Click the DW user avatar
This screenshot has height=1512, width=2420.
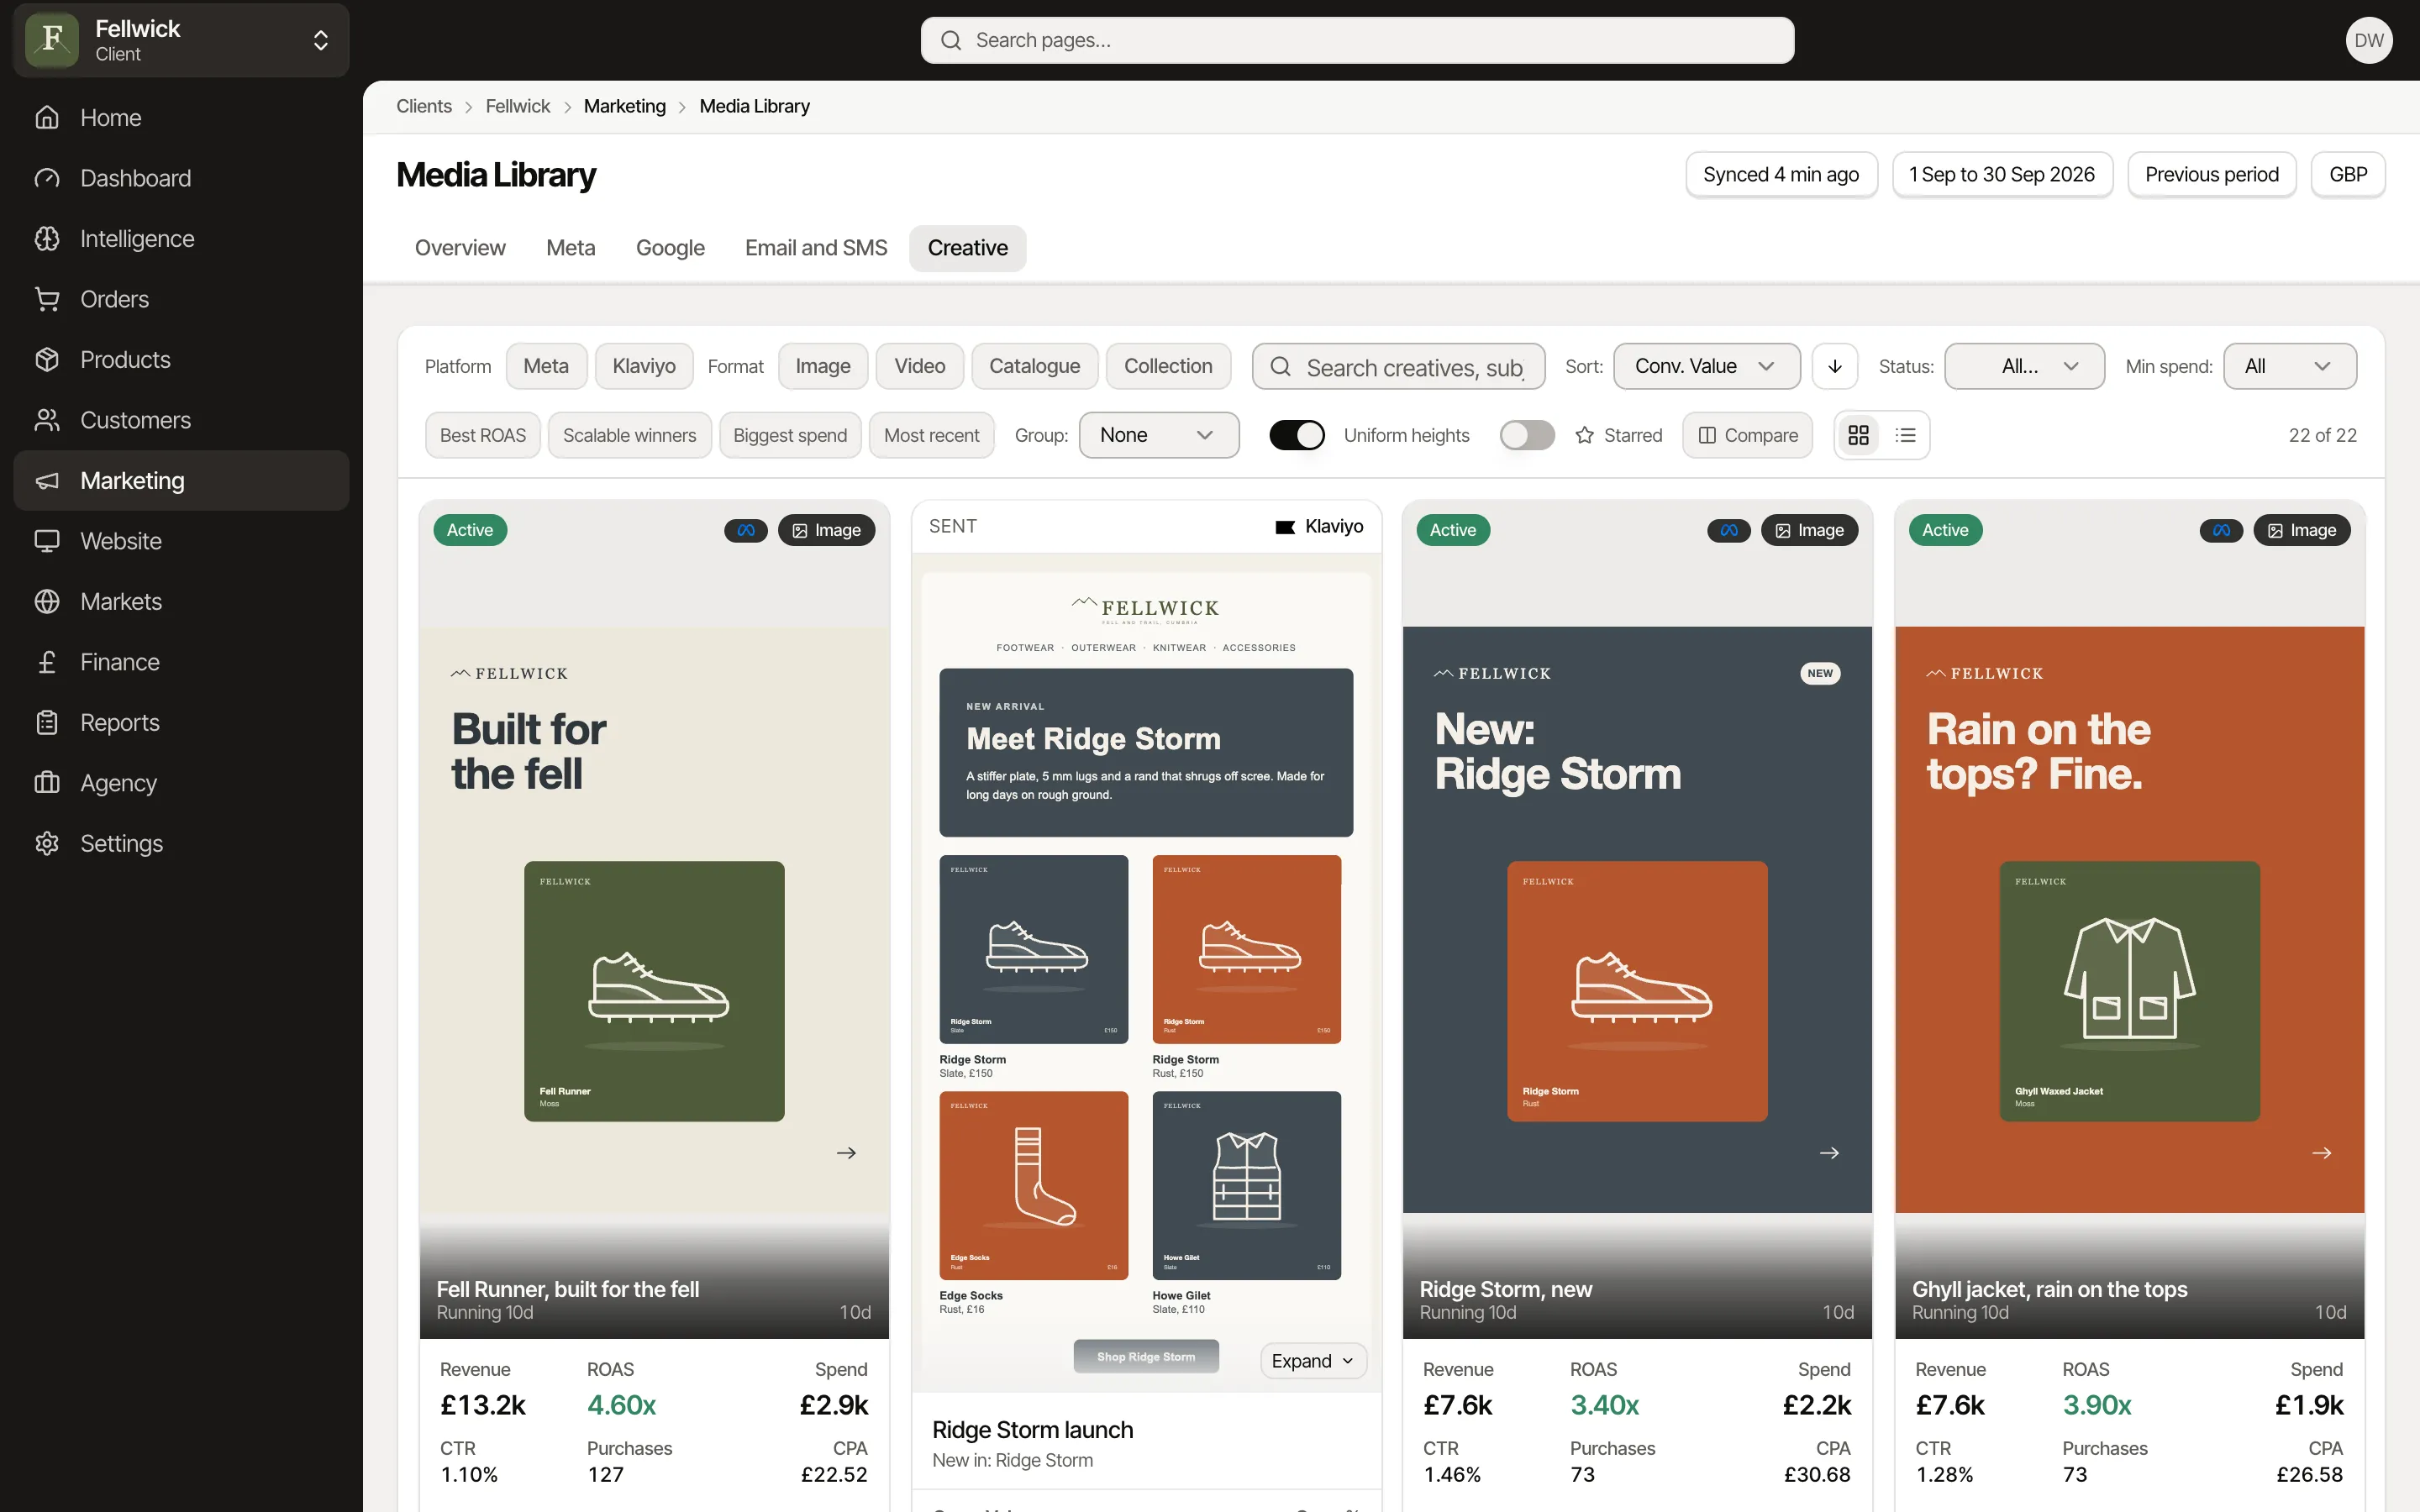pos(2369,40)
